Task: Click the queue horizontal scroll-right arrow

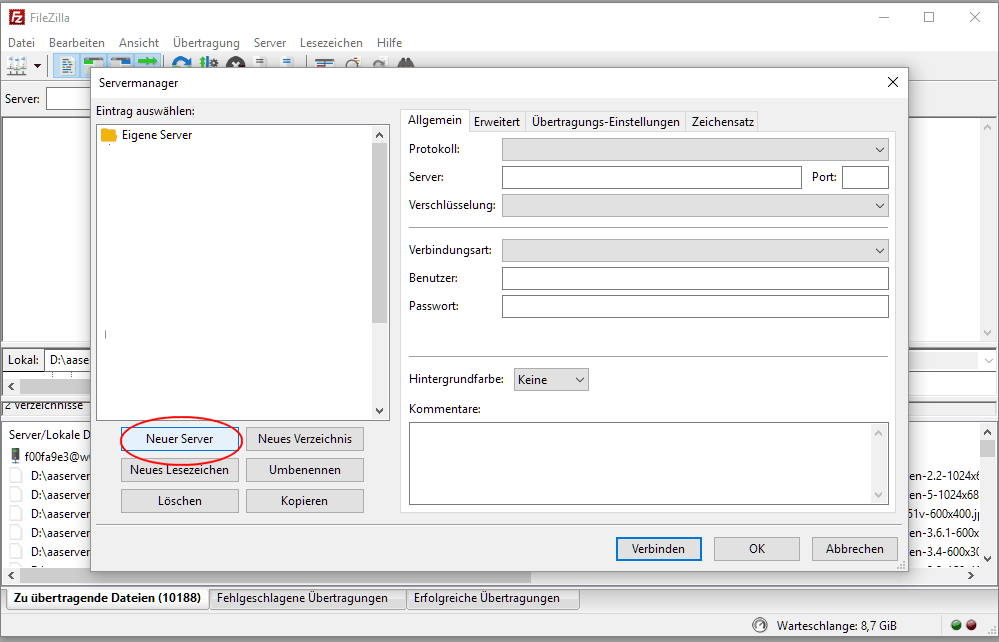Action: 971,576
